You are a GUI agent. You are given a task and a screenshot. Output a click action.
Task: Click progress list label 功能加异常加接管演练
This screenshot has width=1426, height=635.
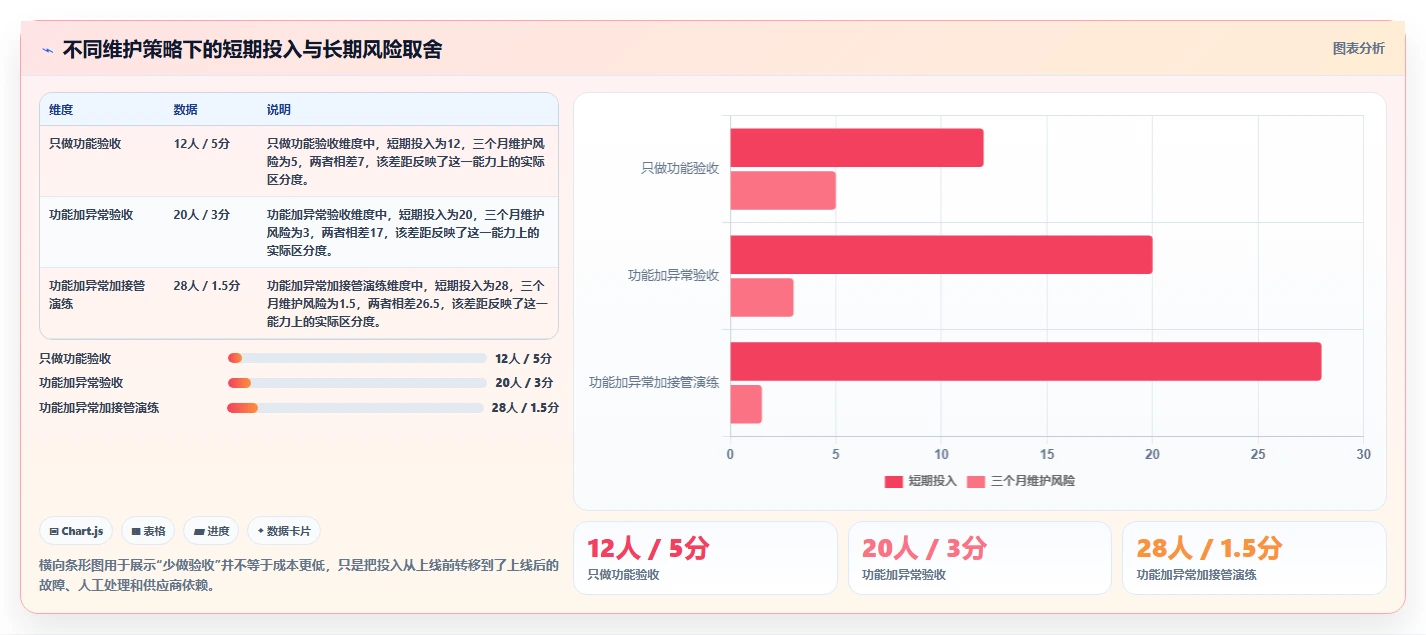click(x=99, y=407)
